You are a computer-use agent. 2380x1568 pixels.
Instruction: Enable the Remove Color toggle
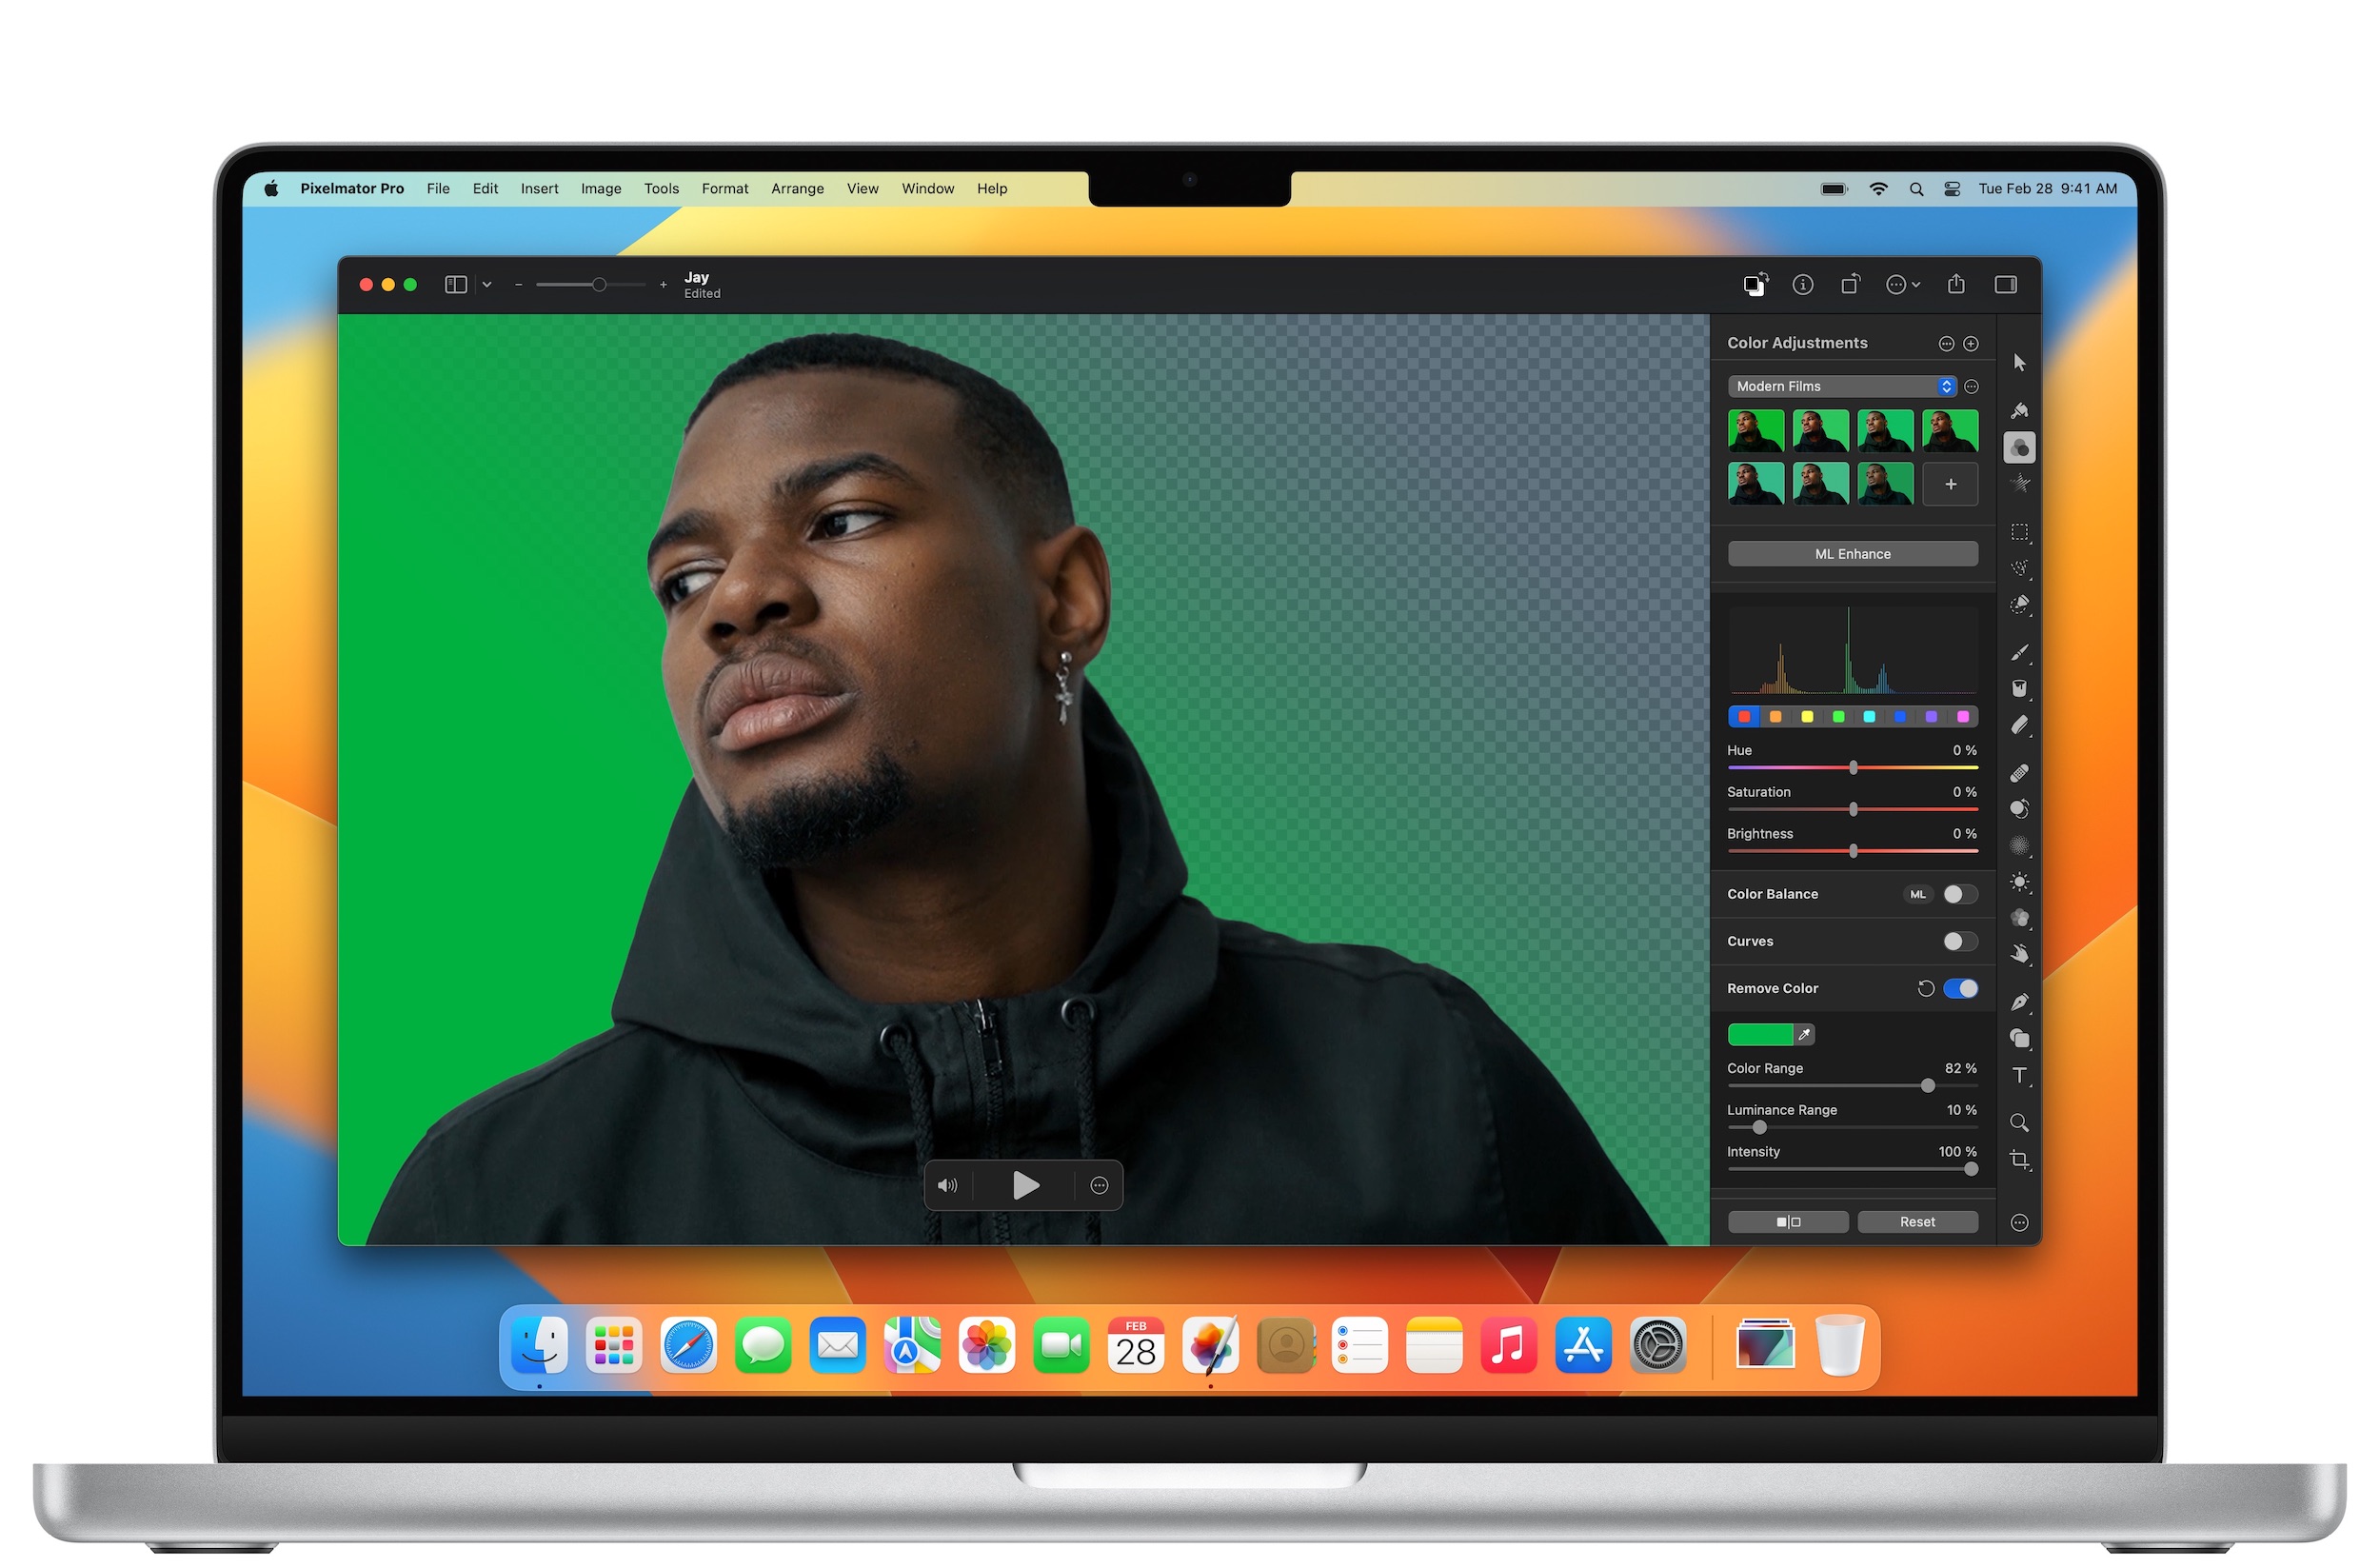click(x=1956, y=987)
